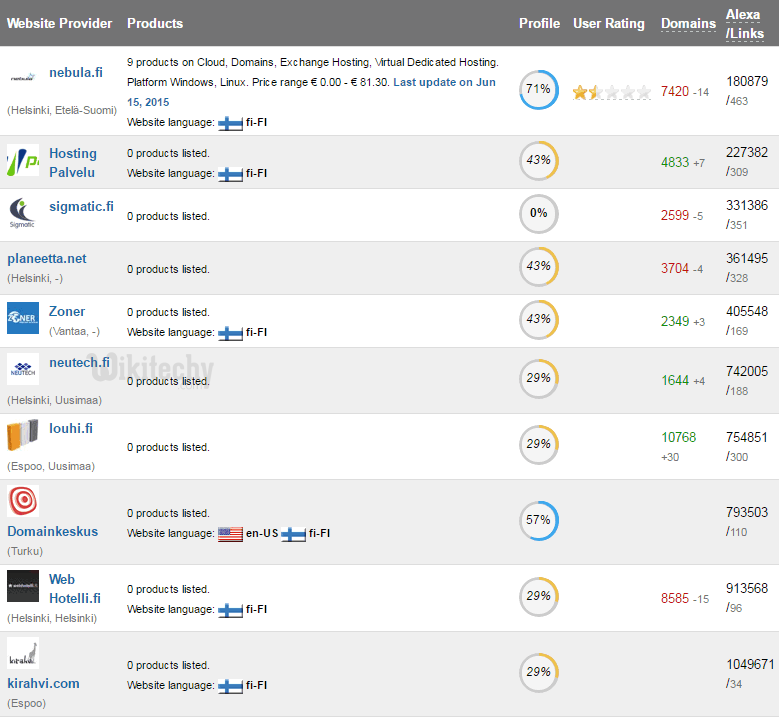This screenshot has width=779, height=718.
Task: Click the louhi.fi orange logo
Action: (23, 436)
